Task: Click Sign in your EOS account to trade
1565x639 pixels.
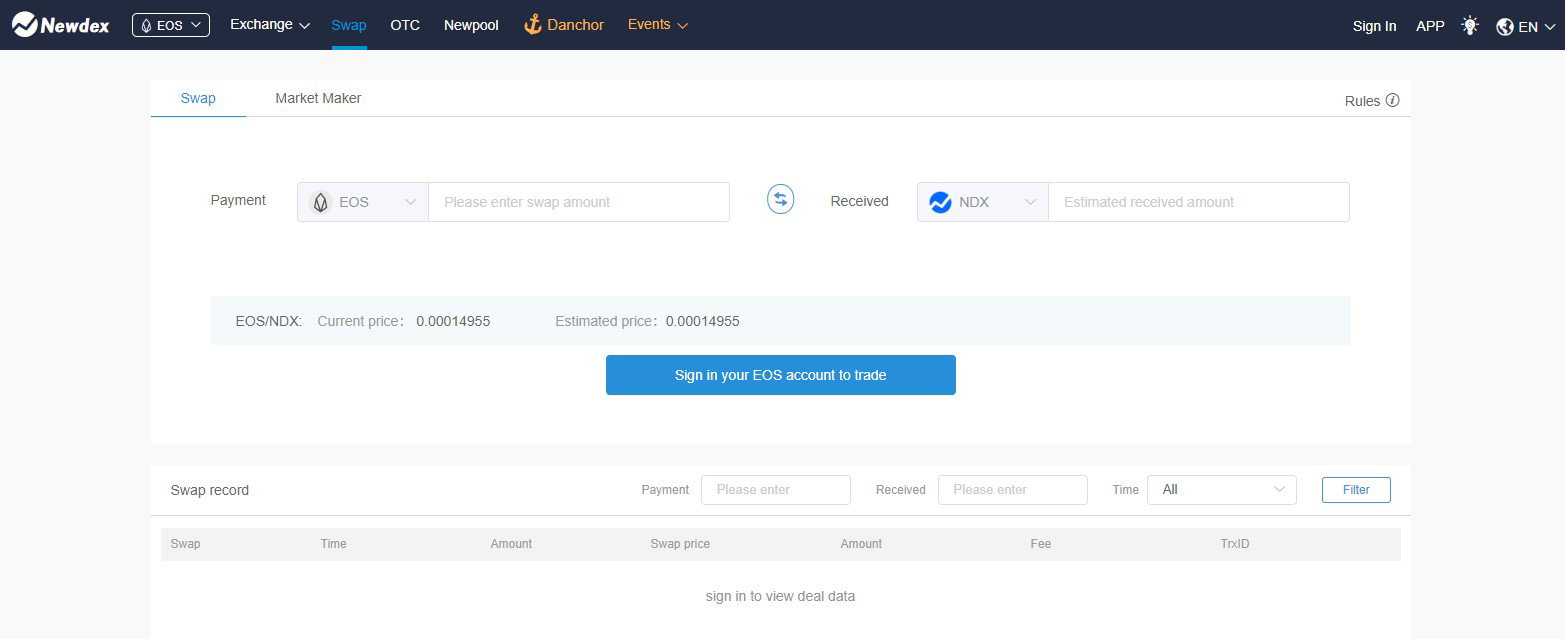Action: pos(781,375)
